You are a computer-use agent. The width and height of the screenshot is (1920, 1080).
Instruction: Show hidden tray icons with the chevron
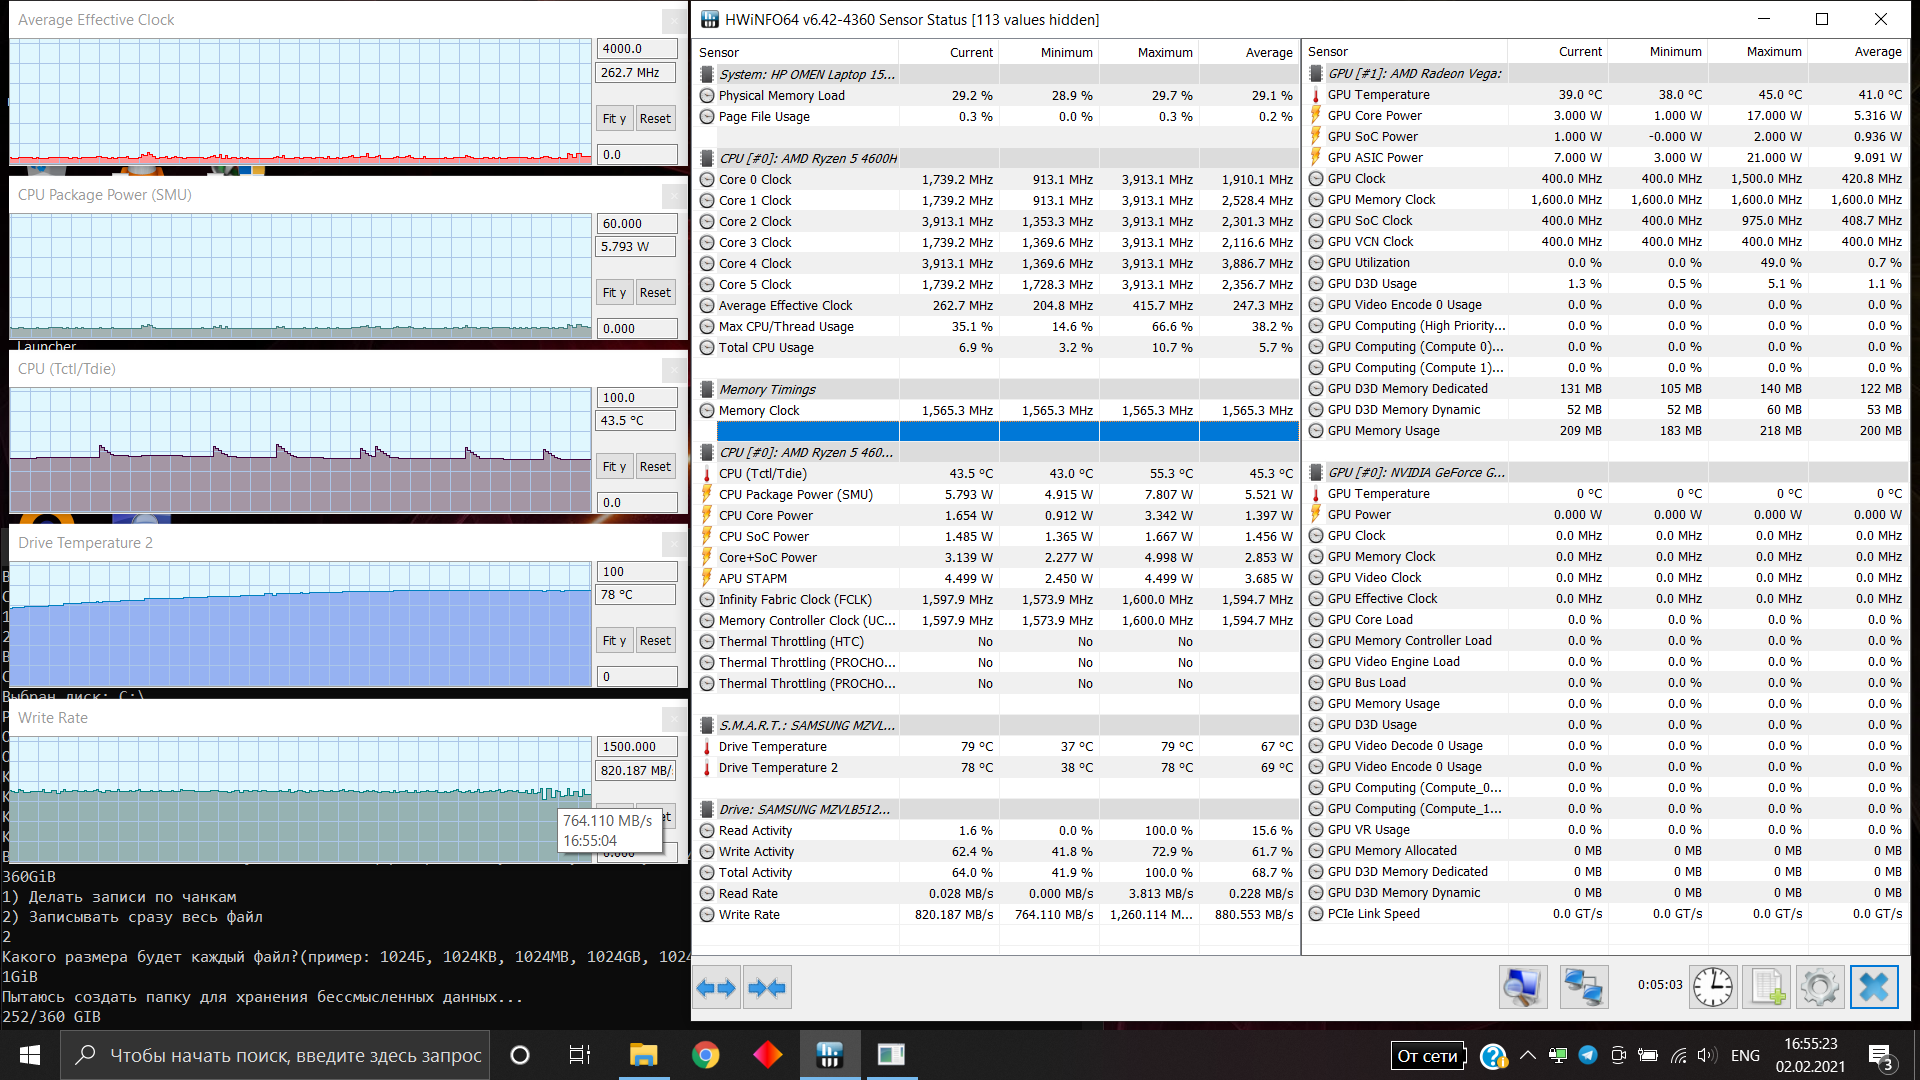point(1528,1055)
